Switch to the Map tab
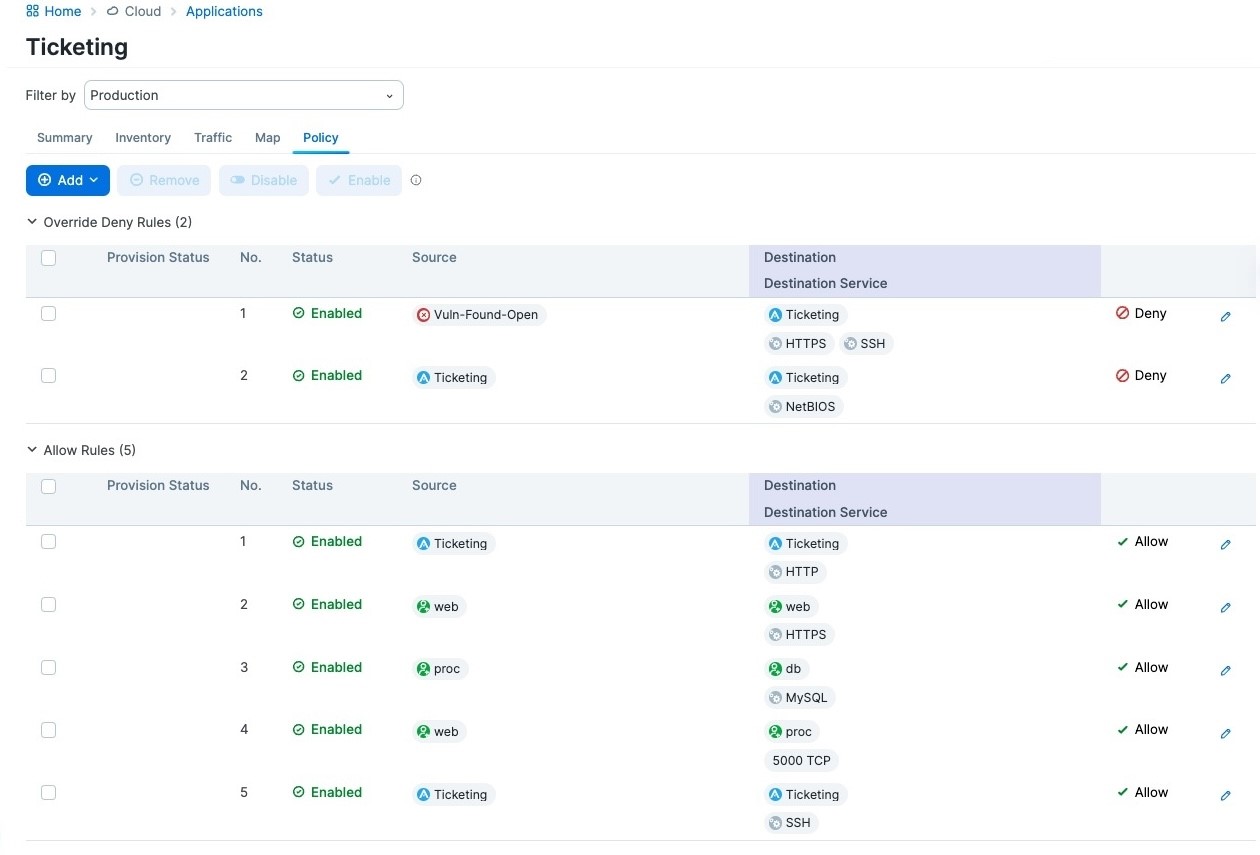1260x855 pixels. (x=268, y=138)
